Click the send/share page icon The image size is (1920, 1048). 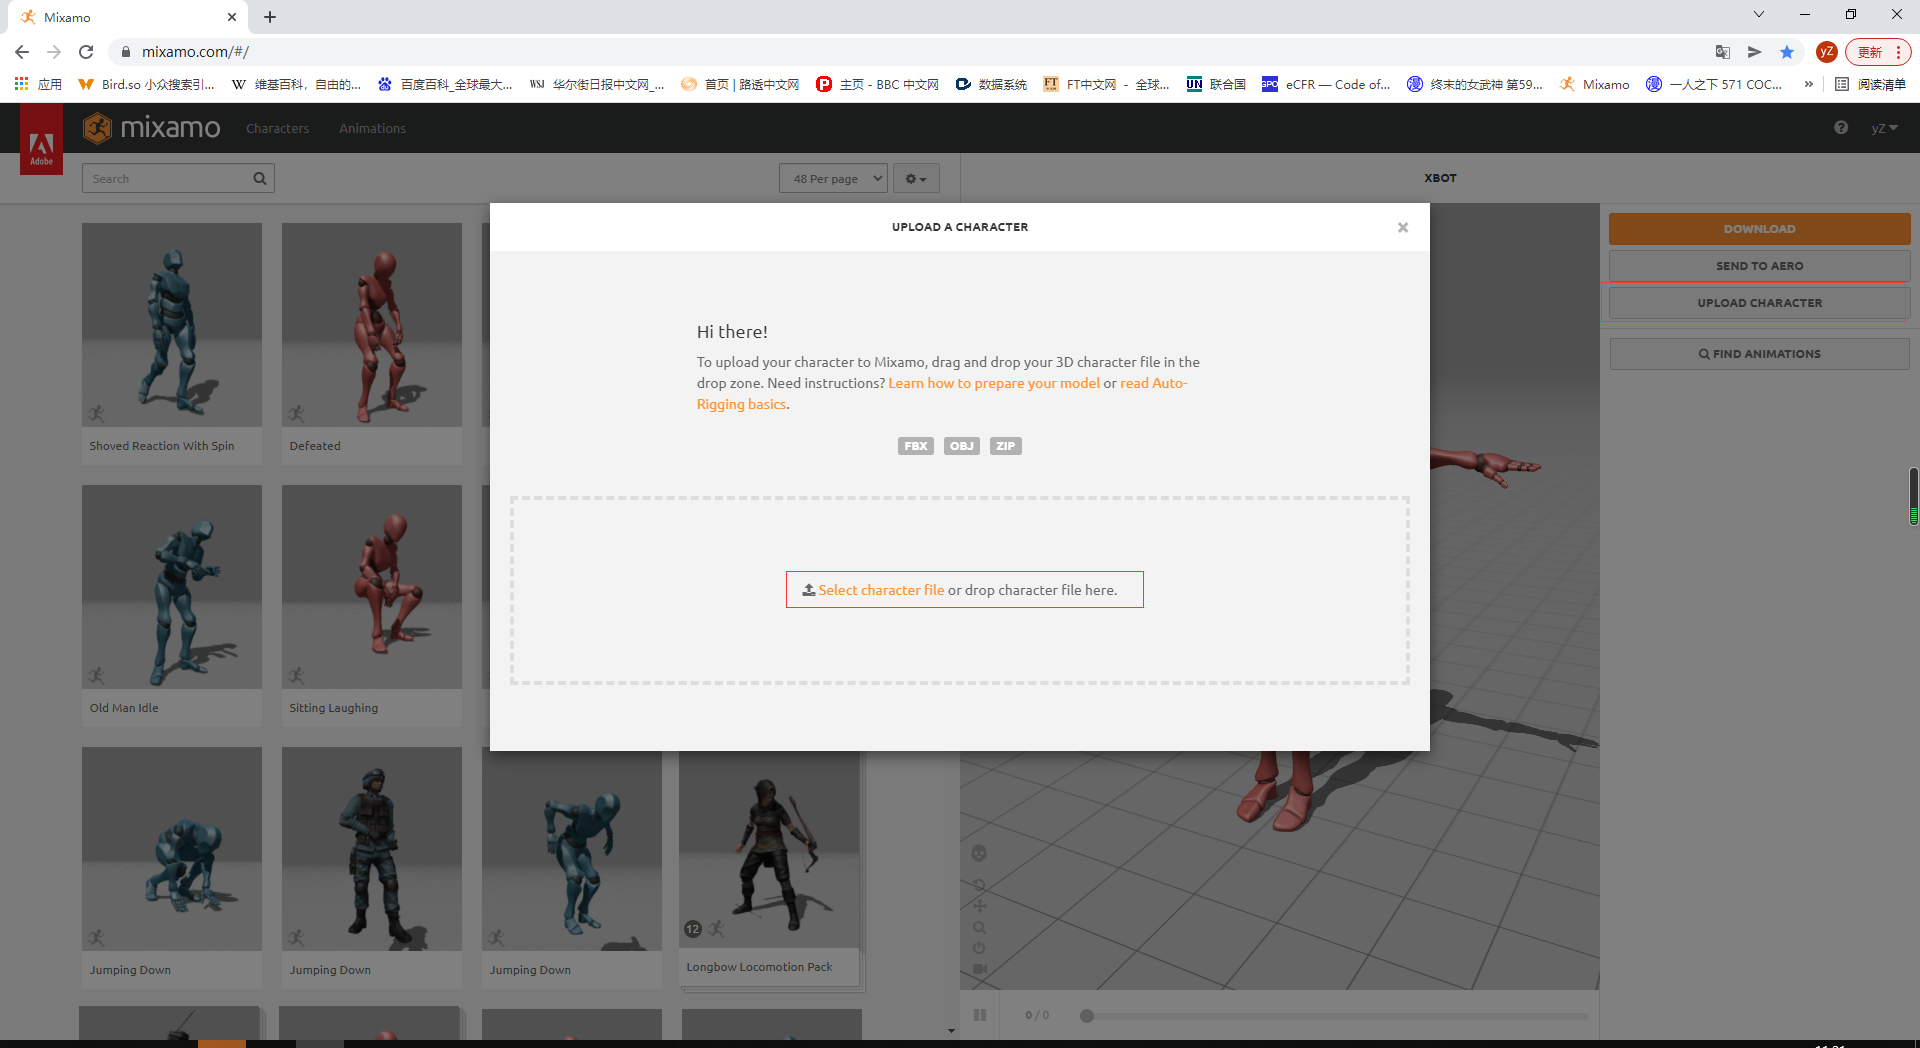click(1754, 52)
